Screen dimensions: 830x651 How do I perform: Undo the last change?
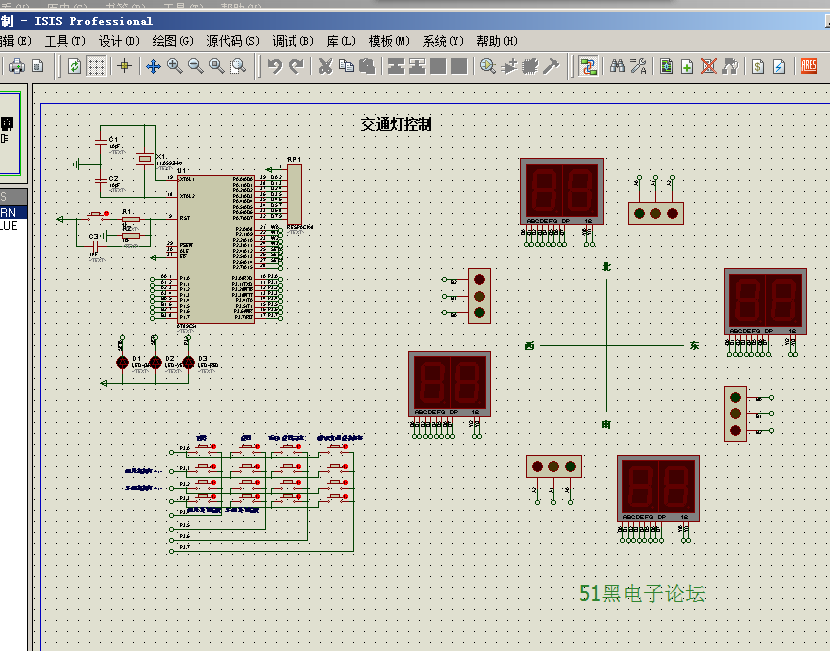click(x=275, y=66)
